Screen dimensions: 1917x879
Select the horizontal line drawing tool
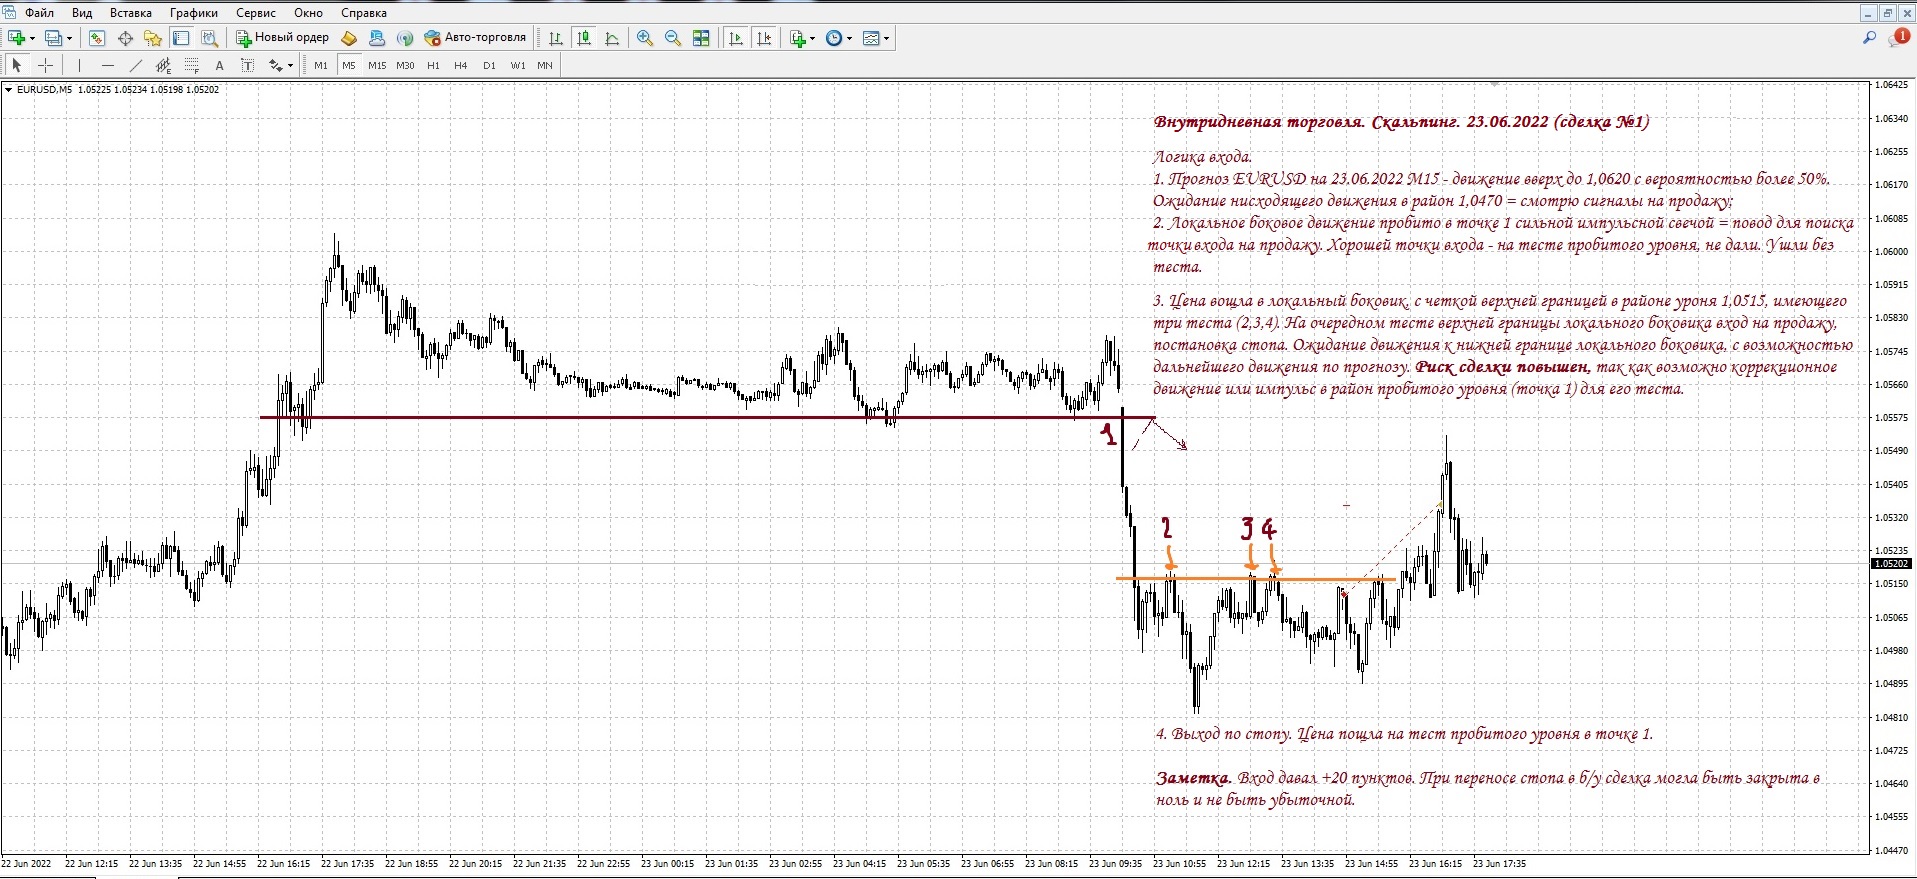click(108, 65)
